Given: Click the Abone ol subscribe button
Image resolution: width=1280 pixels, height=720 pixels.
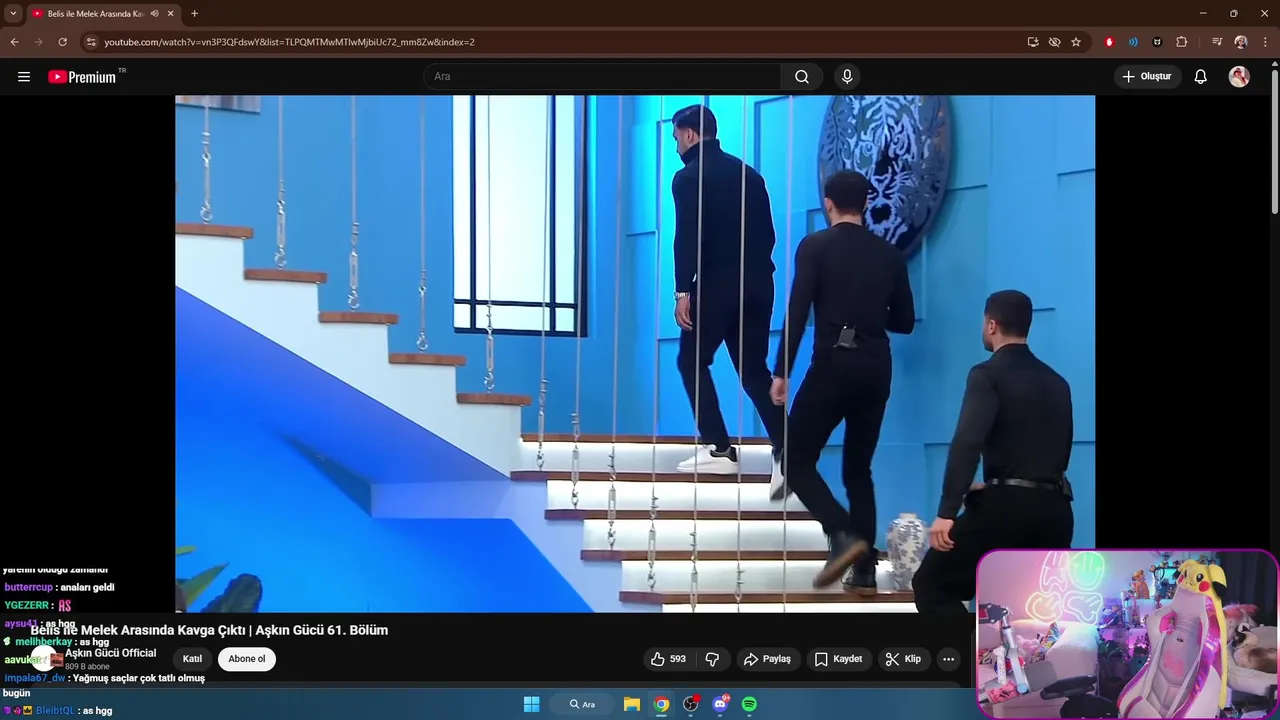Looking at the screenshot, I should coord(247,659).
